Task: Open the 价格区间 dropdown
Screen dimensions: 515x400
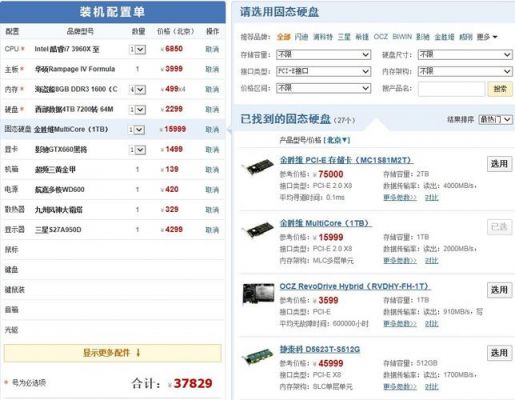Action: click(x=323, y=88)
